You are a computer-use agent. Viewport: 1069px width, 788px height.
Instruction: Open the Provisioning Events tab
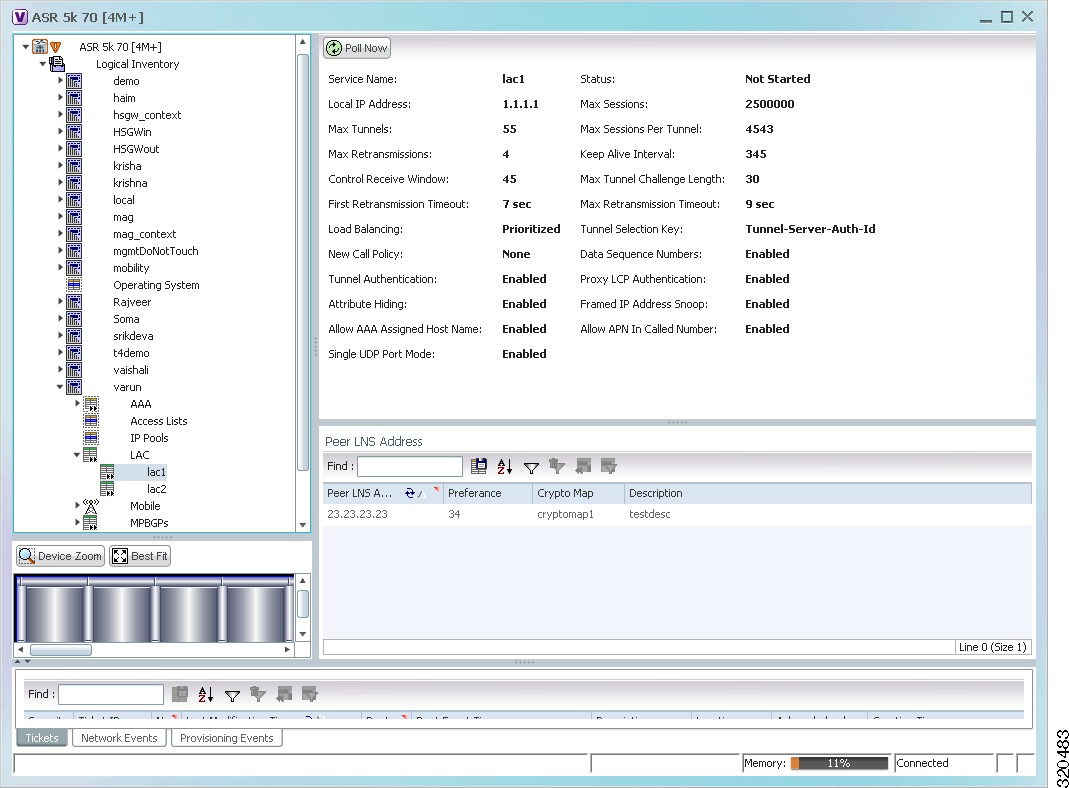click(x=226, y=738)
